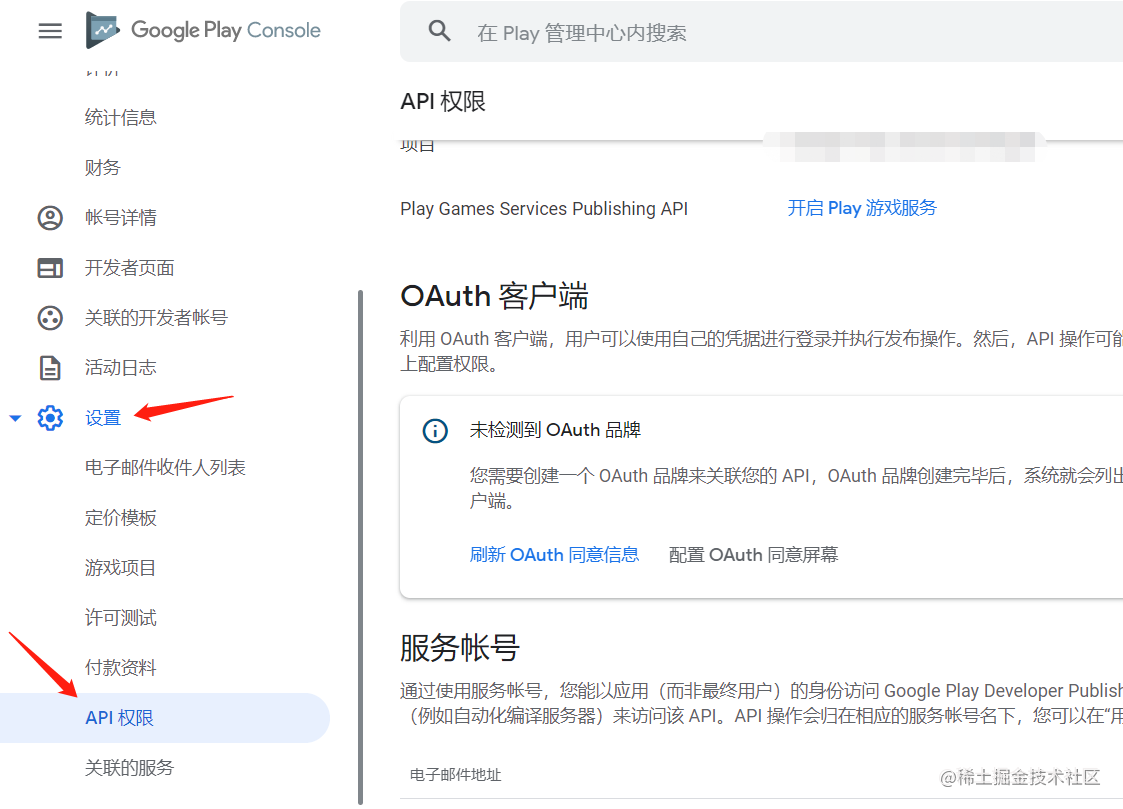Click the 未检测到 OAuth 品牌 notice title
Image resolution: width=1123 pixels, height=809 pixels.
click(555, 430)
